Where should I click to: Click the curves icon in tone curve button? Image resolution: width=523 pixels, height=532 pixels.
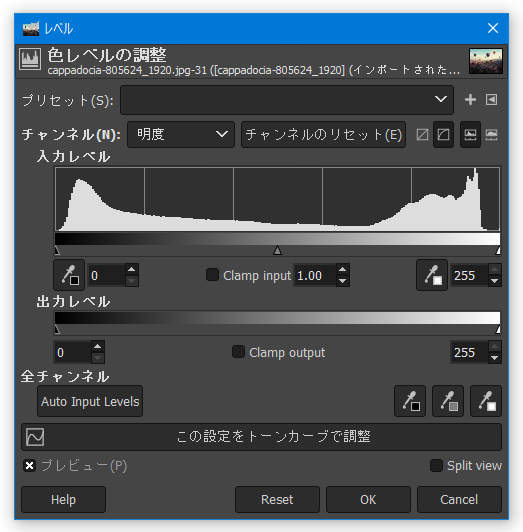[35, 437]
